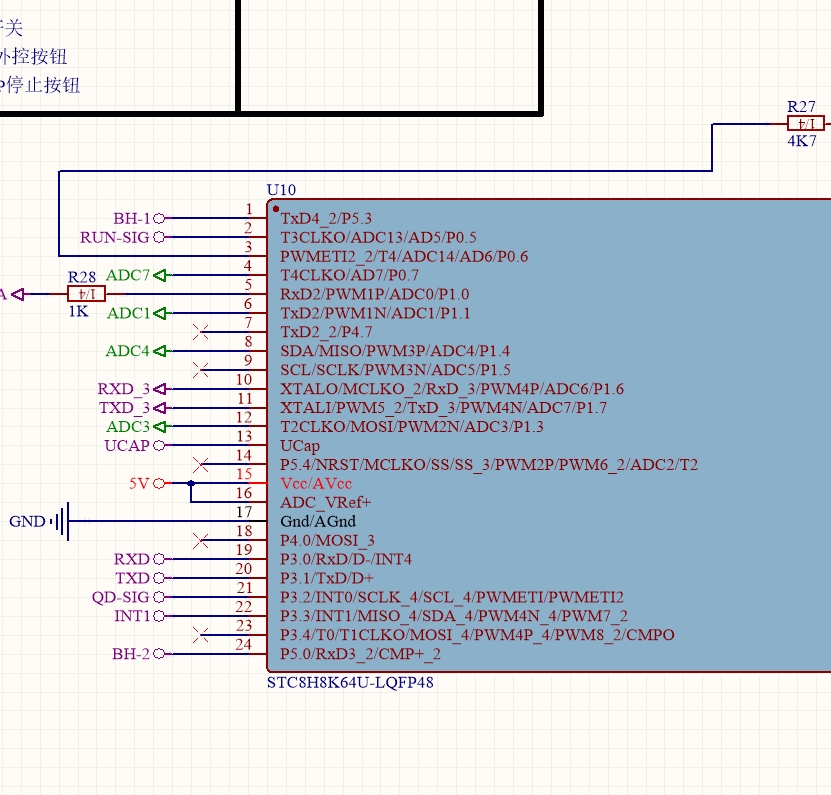Image resolution: width=831 pixels, height=795 pixels.
Task: Click the XTALO/MCLKO_2/RxD_3 pin name
Action: (452, 389)
